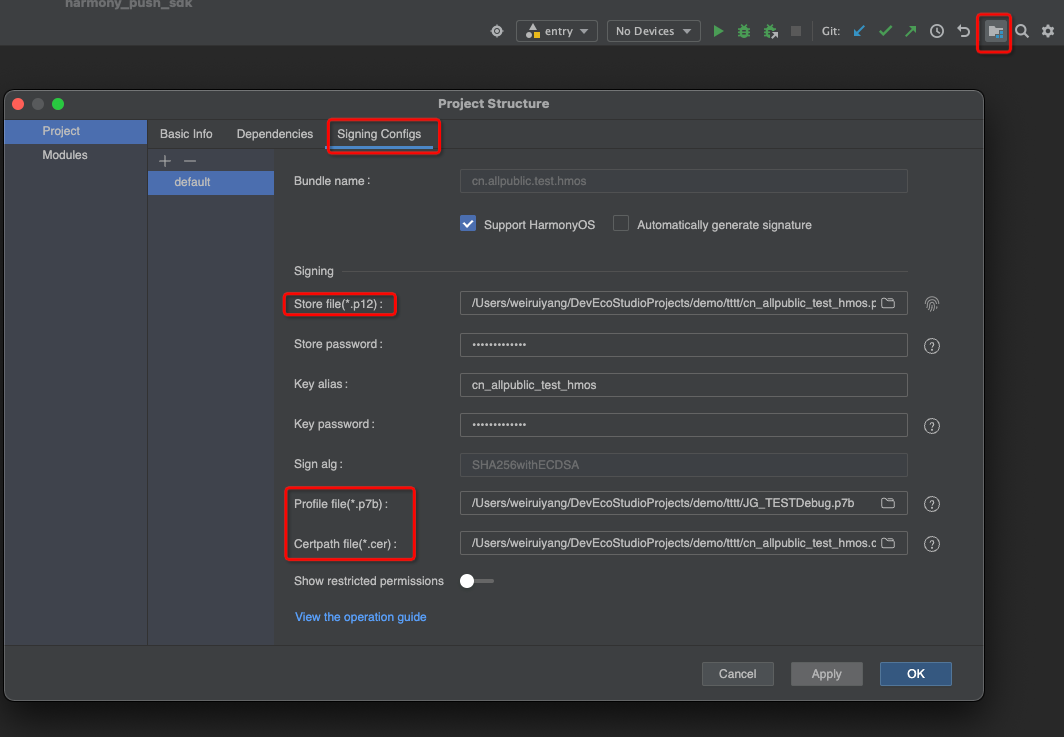Click the Git commit checkmark icon
The image size is (1064, 737).
pyautogui.click(x=885, y=31)
